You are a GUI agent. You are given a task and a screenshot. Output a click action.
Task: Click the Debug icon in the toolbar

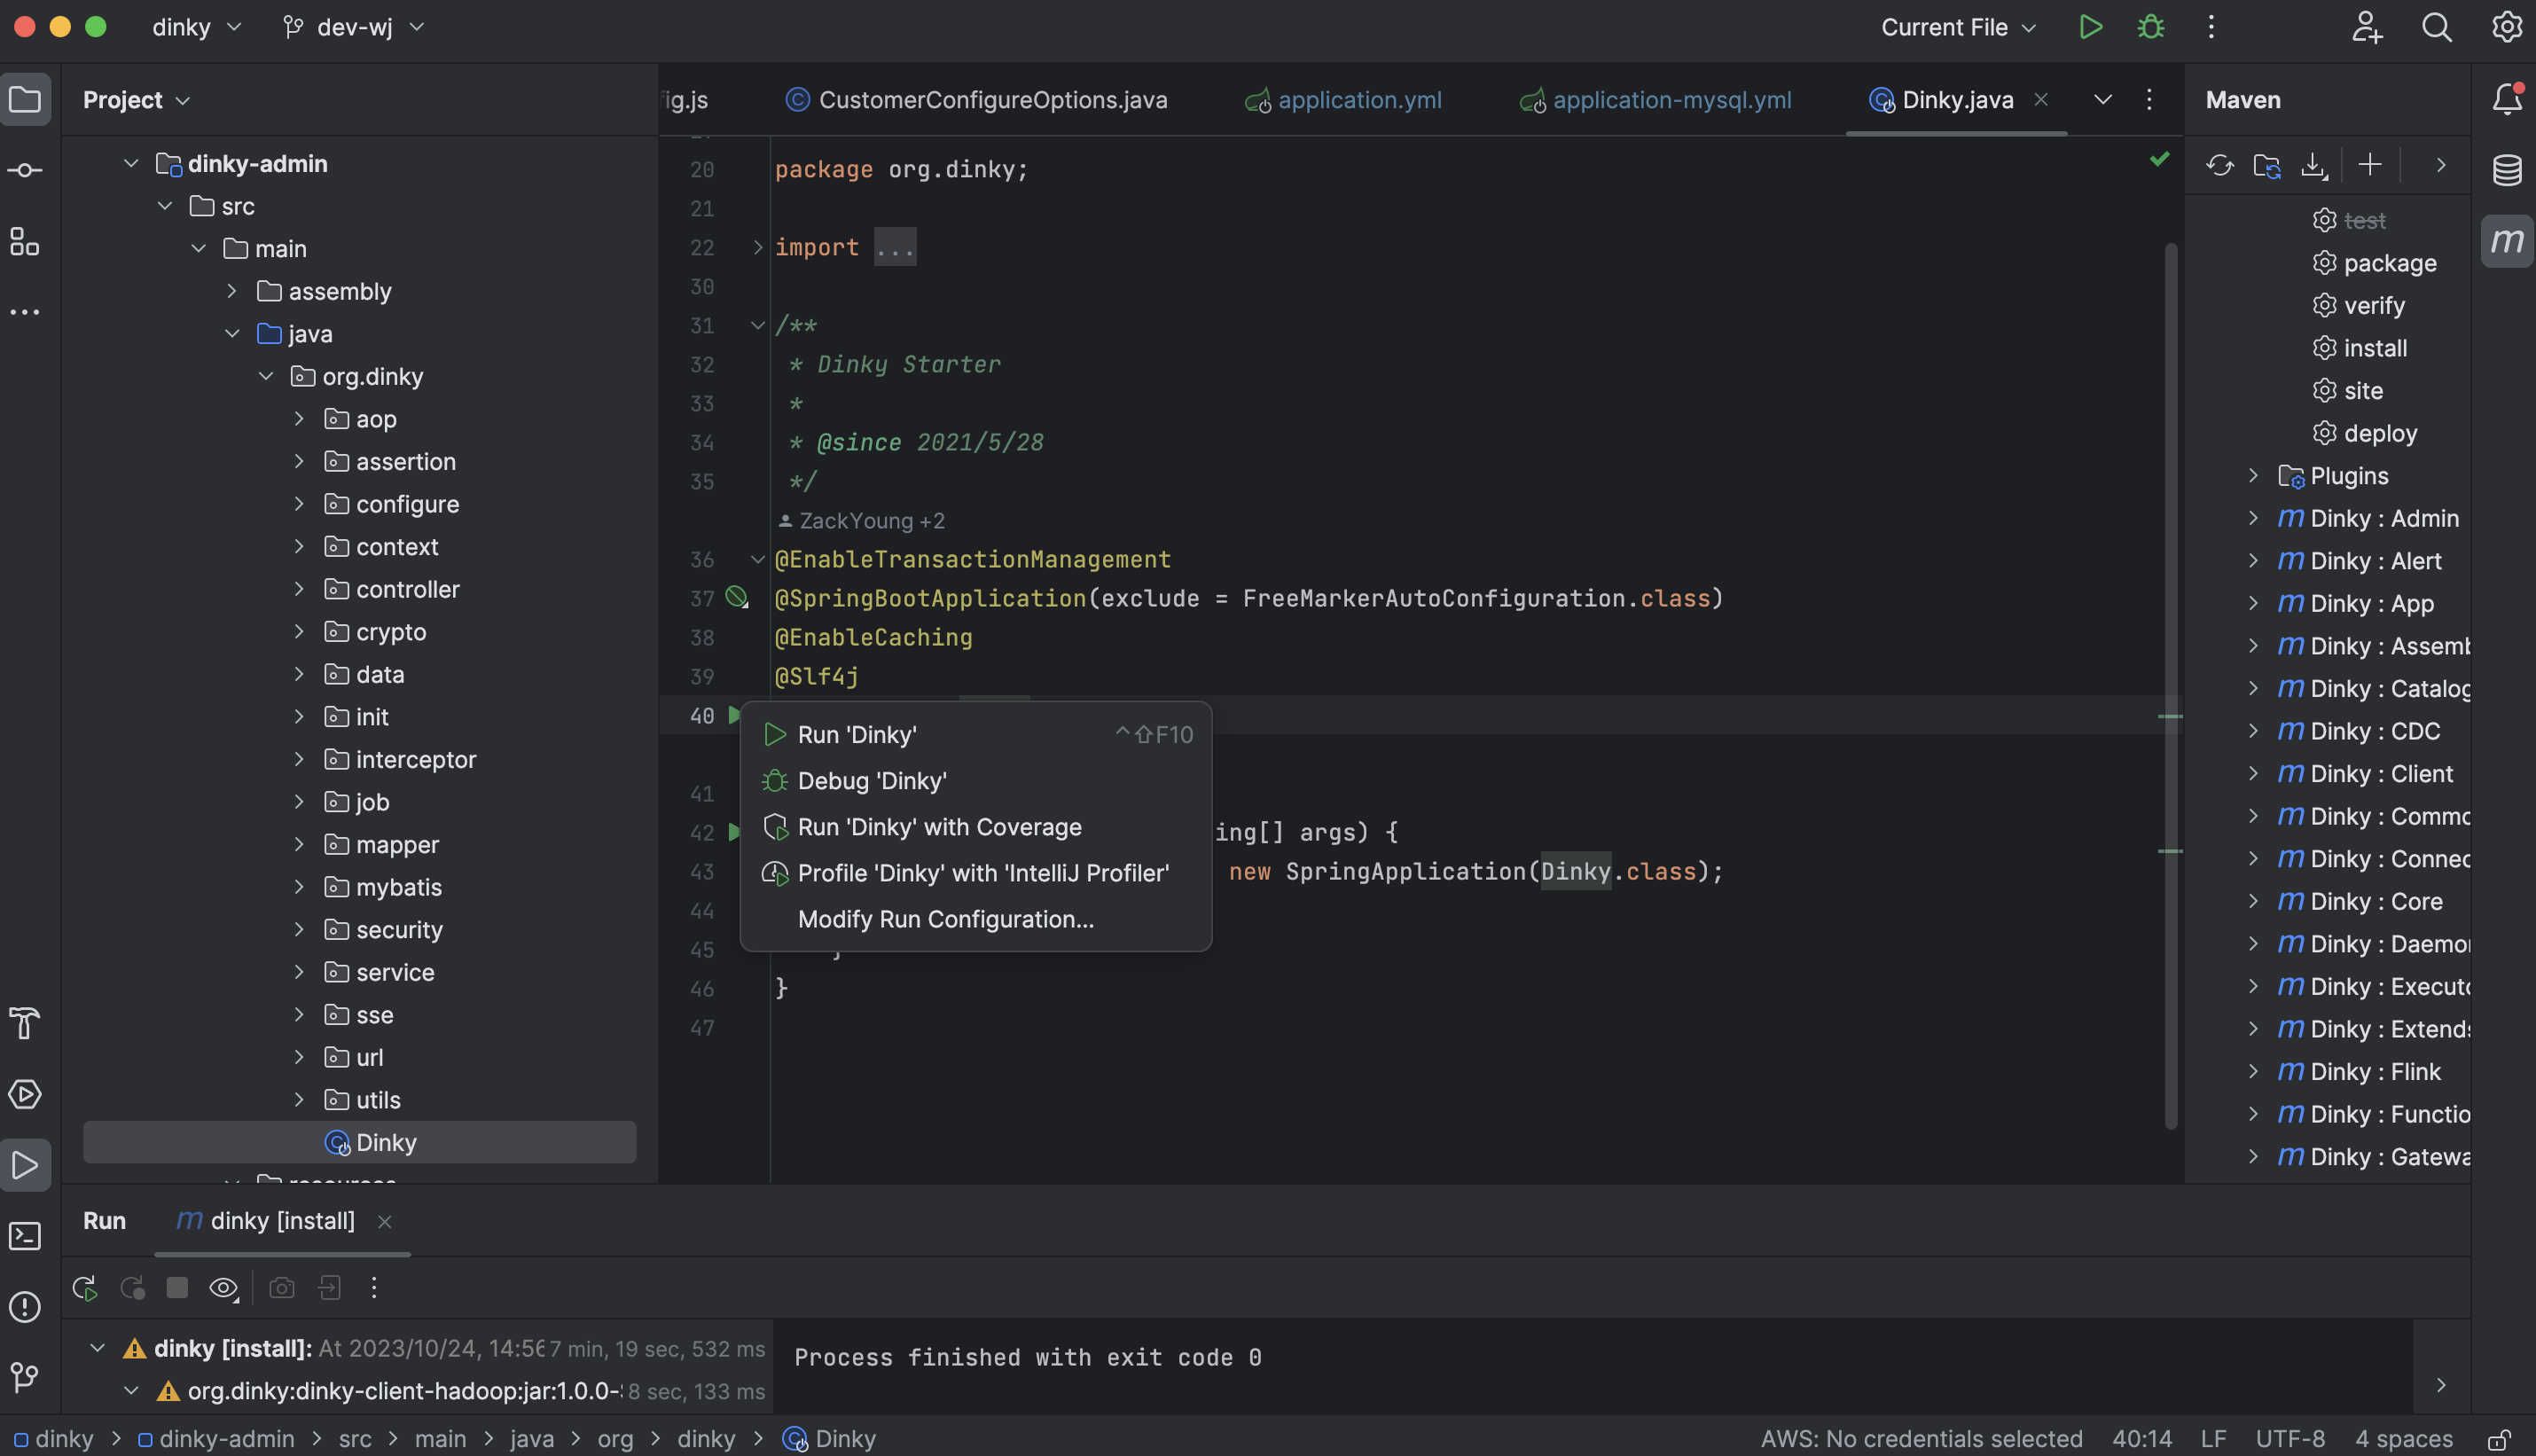point(2150,27)
